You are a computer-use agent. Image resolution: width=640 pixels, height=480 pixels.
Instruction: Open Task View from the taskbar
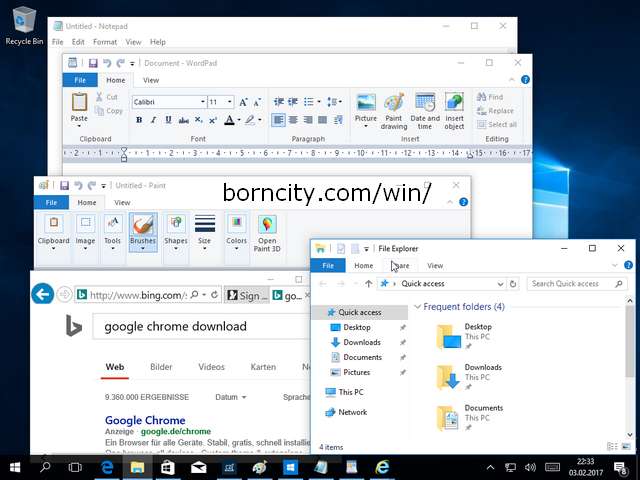tap(75, 467)
